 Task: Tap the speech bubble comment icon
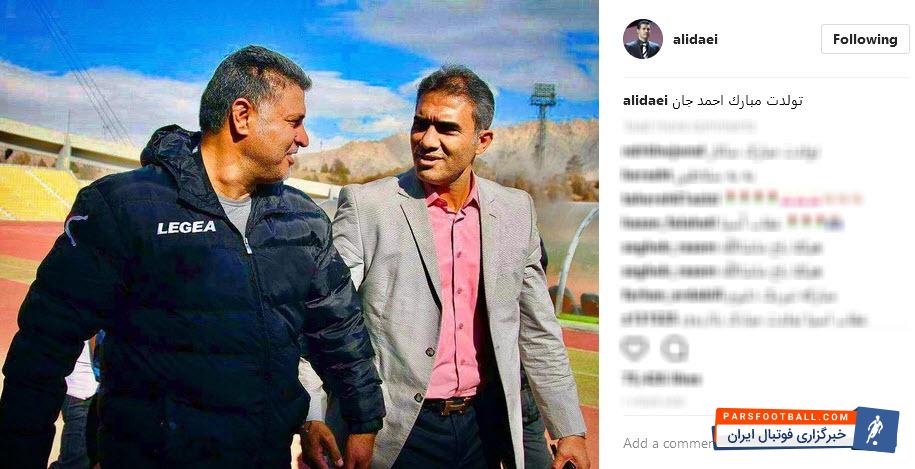click(x=675, y=349)
